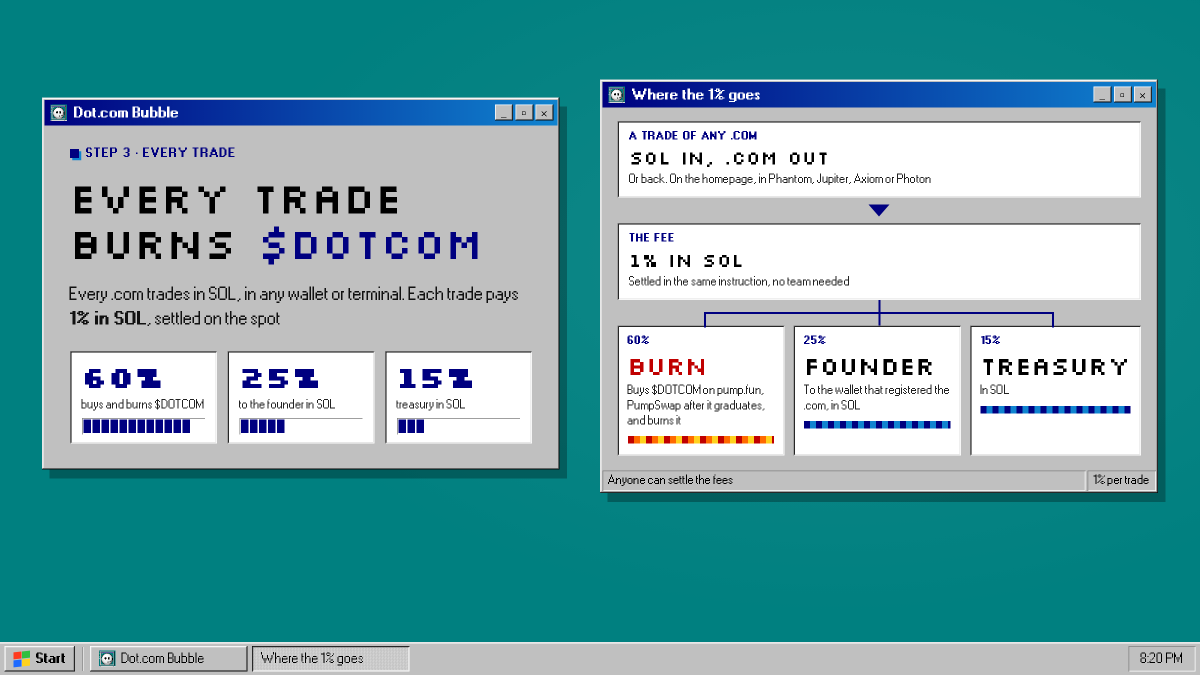Minimize the Where the 1% goes window
1200x675 pixels.
click(x=1102, y=95)
